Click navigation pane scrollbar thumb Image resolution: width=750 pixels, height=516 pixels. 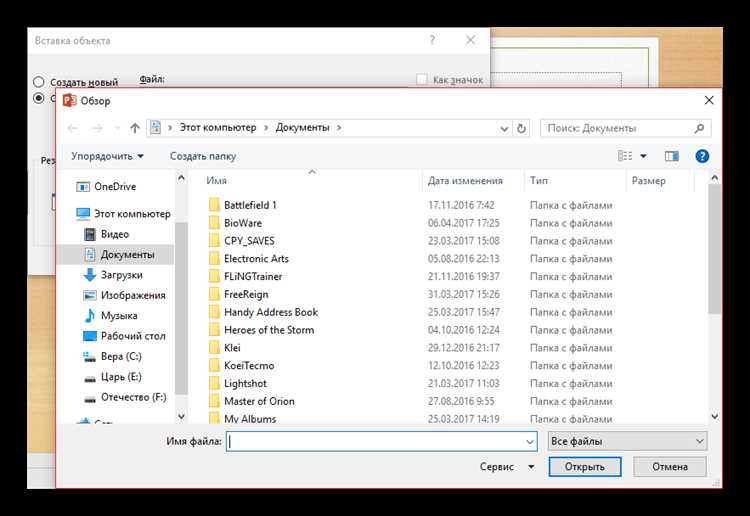181,308
